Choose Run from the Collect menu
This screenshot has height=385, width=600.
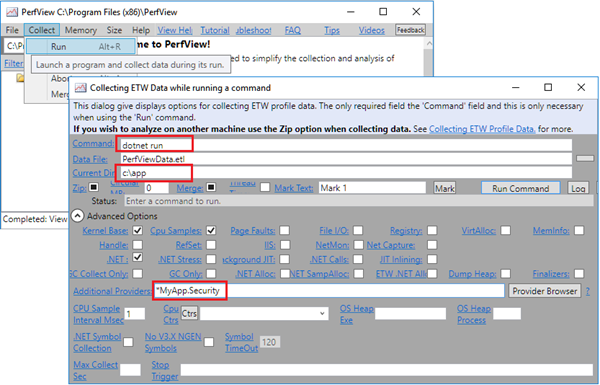(80, 46)
